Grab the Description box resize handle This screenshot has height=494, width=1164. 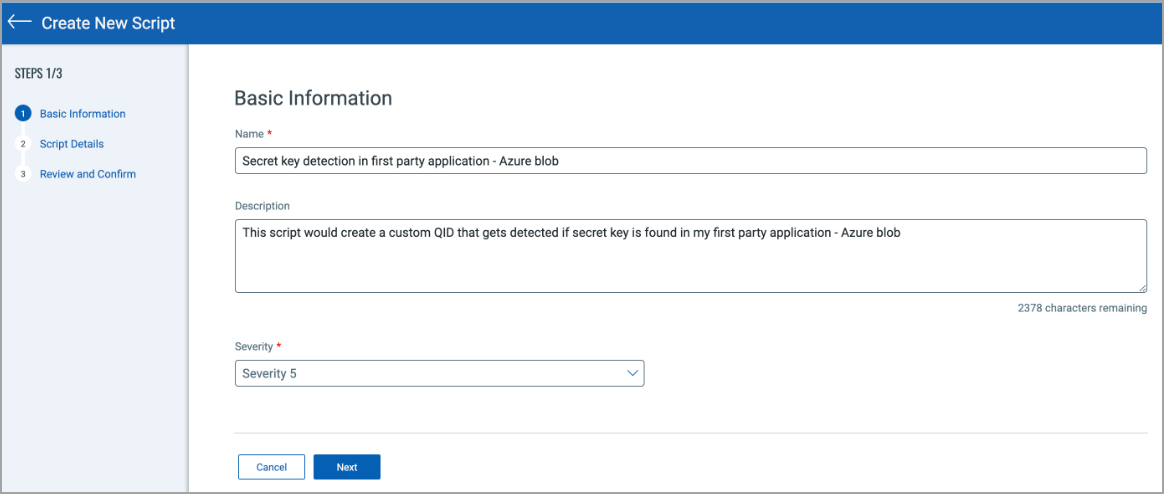(1142, 287)
